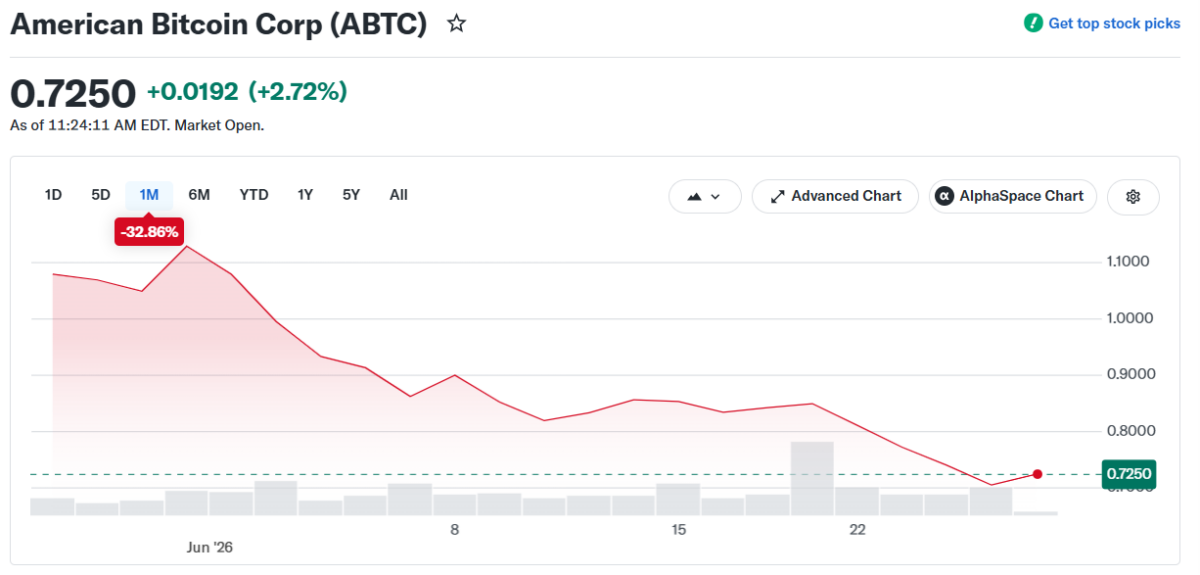
Task: Select the 1M time range tab
Action: click(x=149, y=195)
